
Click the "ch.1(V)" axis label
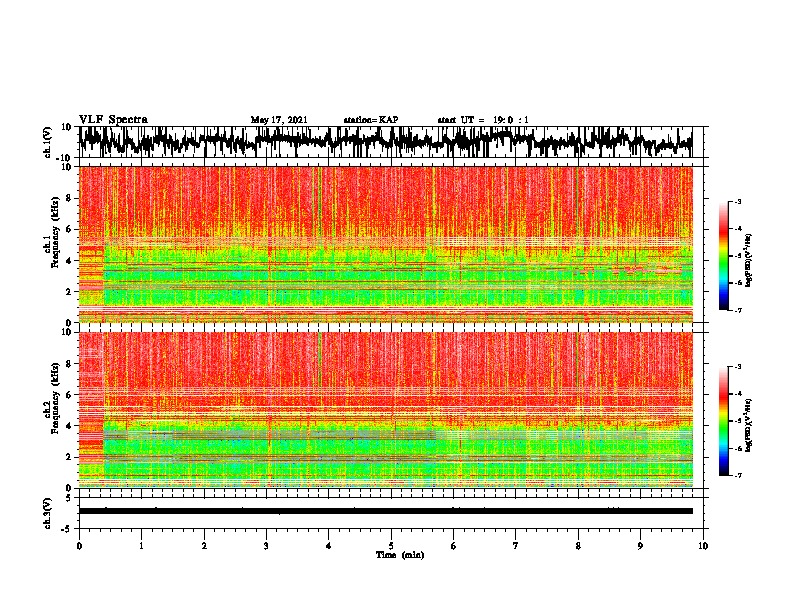(48, 142)
